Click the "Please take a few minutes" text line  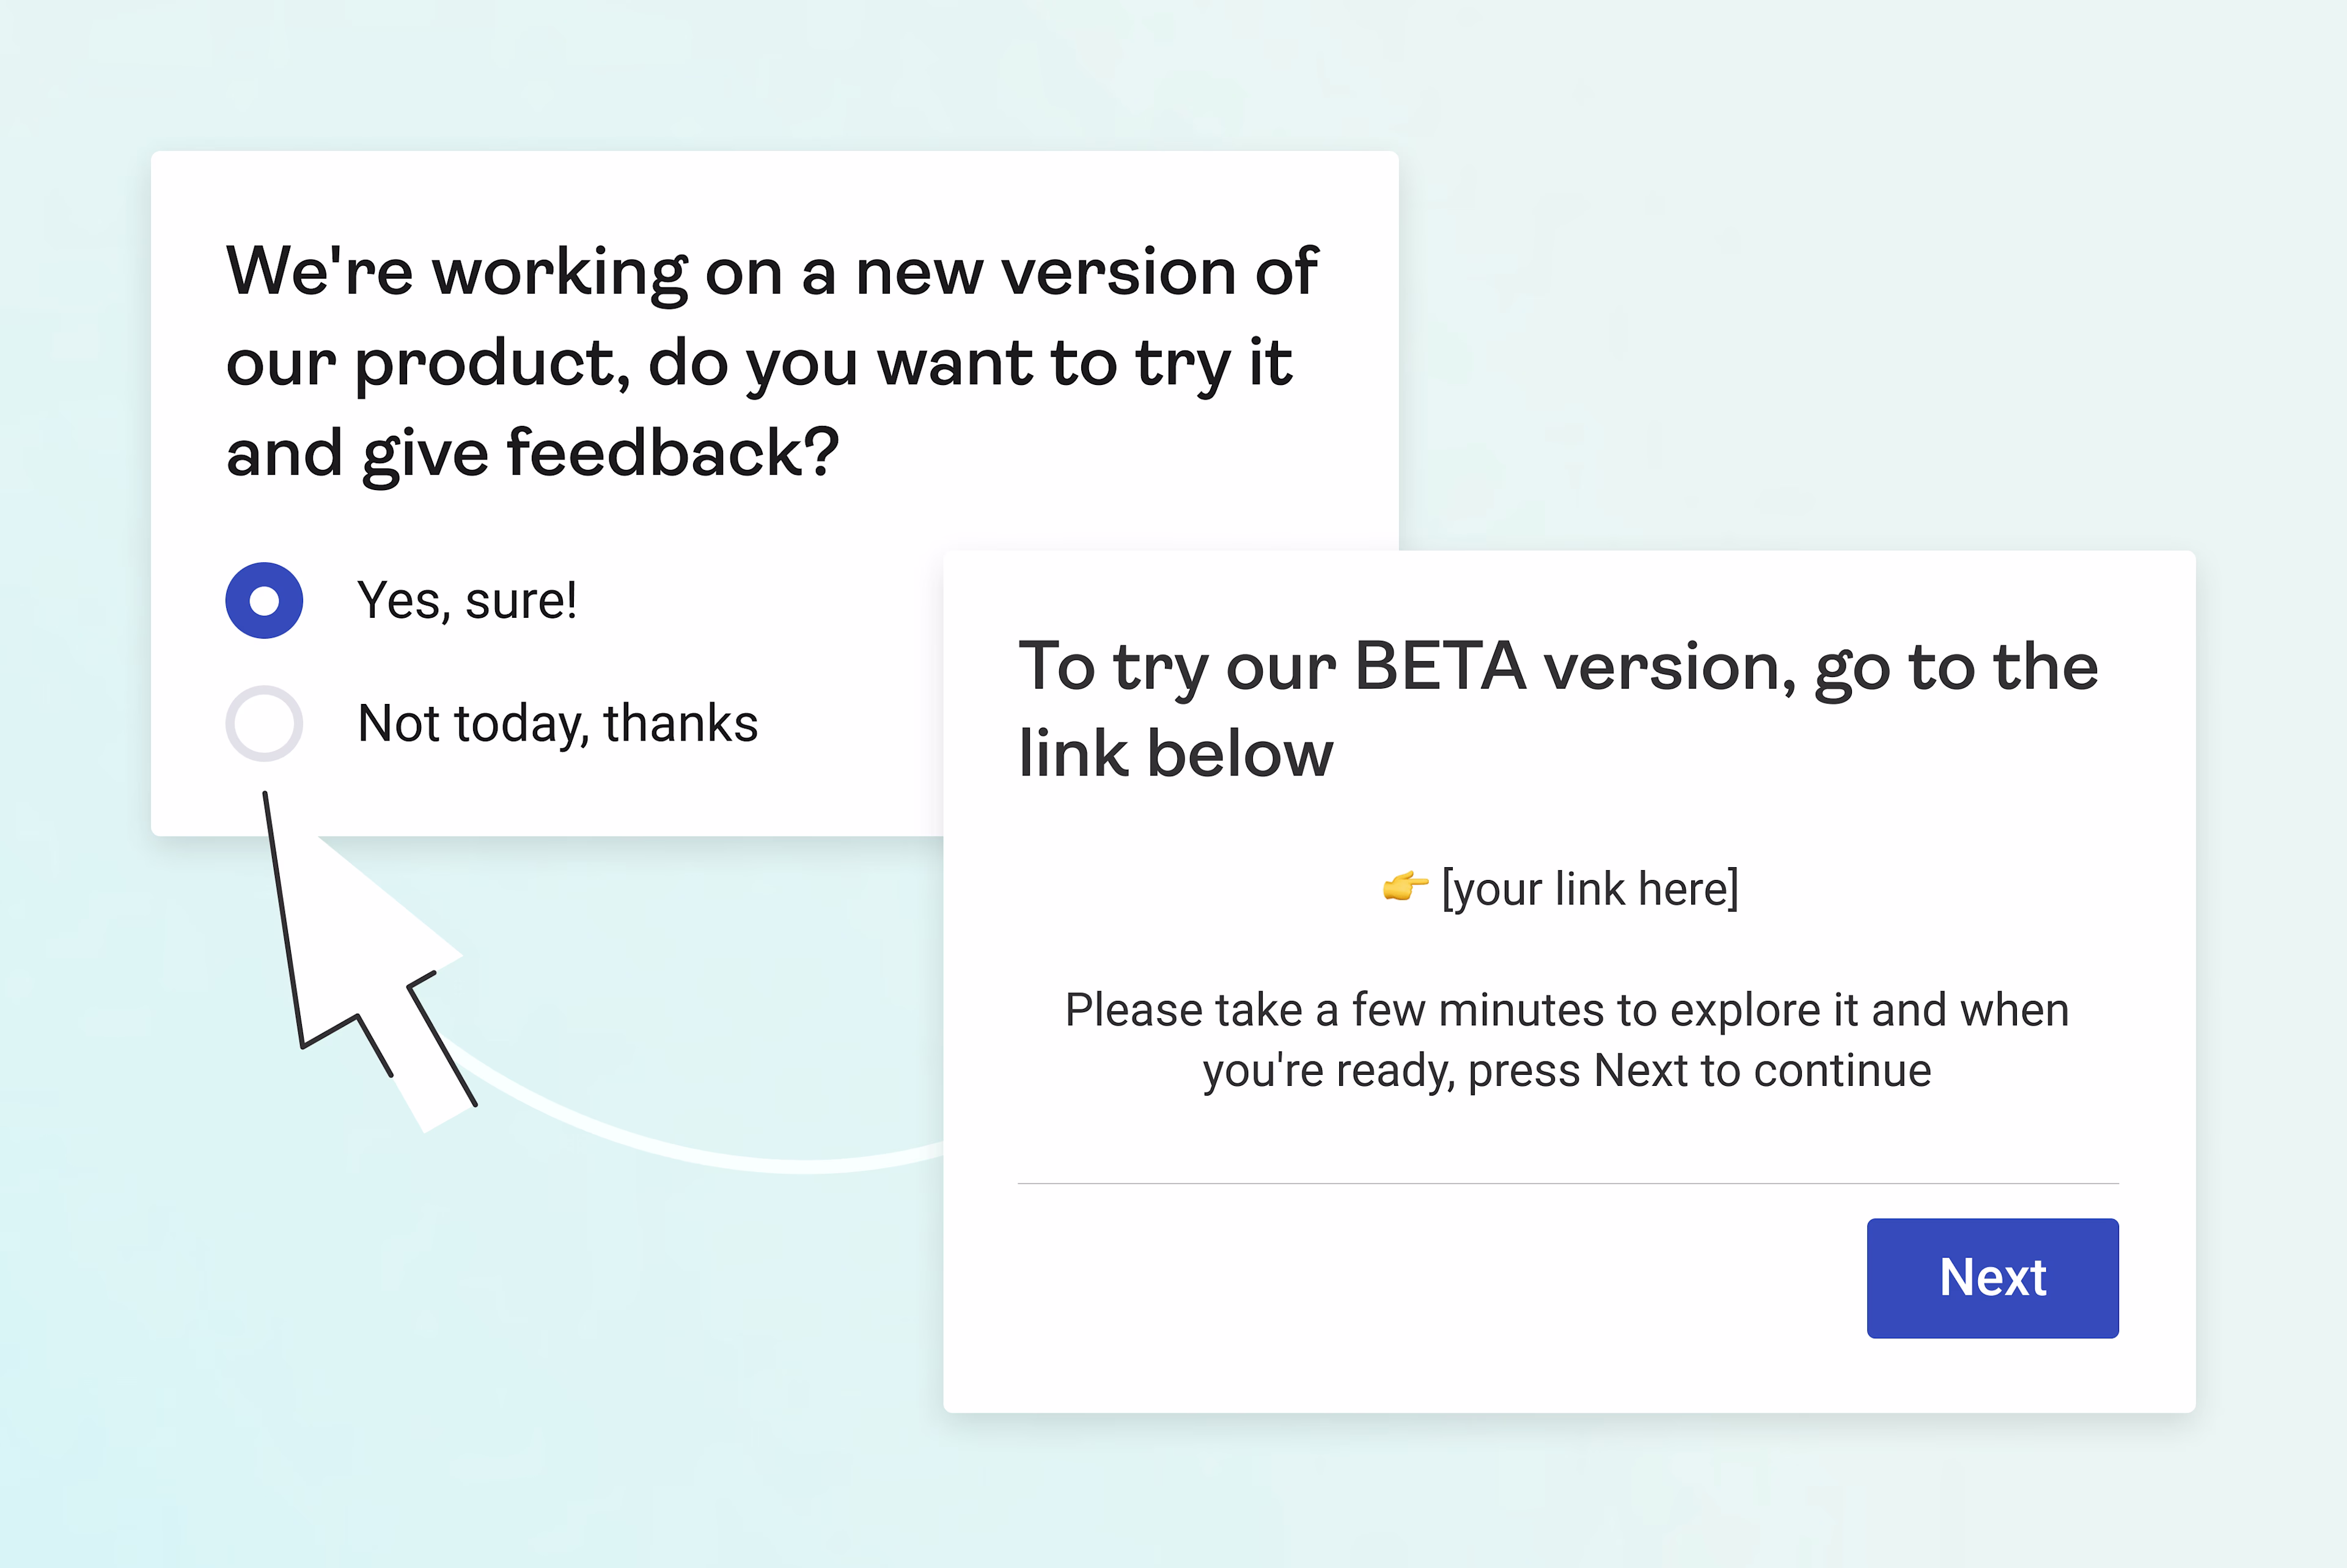coord(1566,1010)
